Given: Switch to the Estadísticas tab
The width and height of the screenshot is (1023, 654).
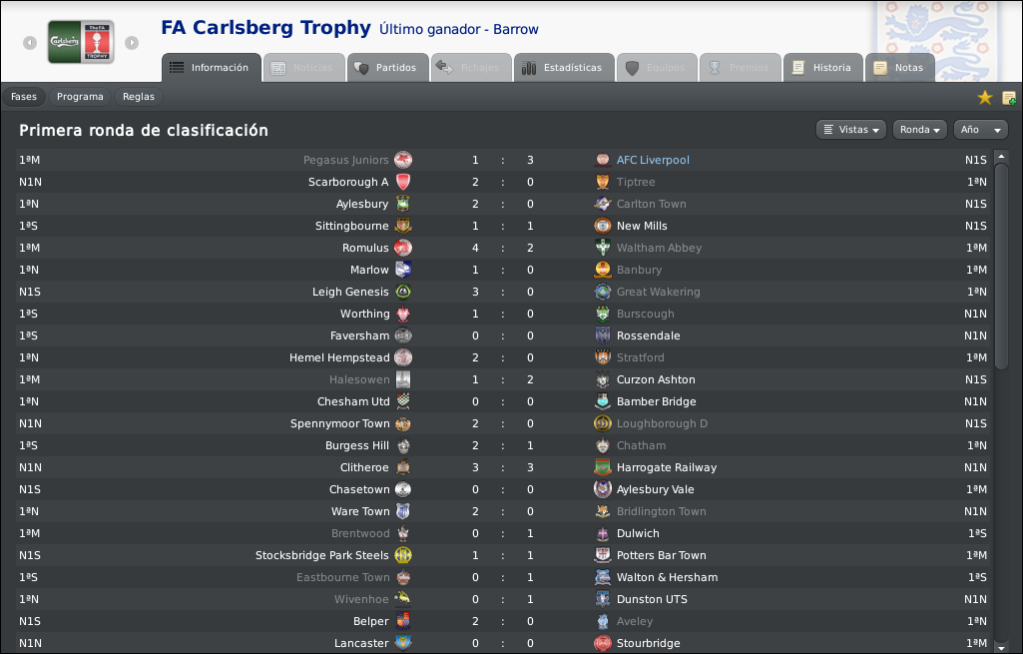Looking at the screenshot, I should (x=564, y=68).
